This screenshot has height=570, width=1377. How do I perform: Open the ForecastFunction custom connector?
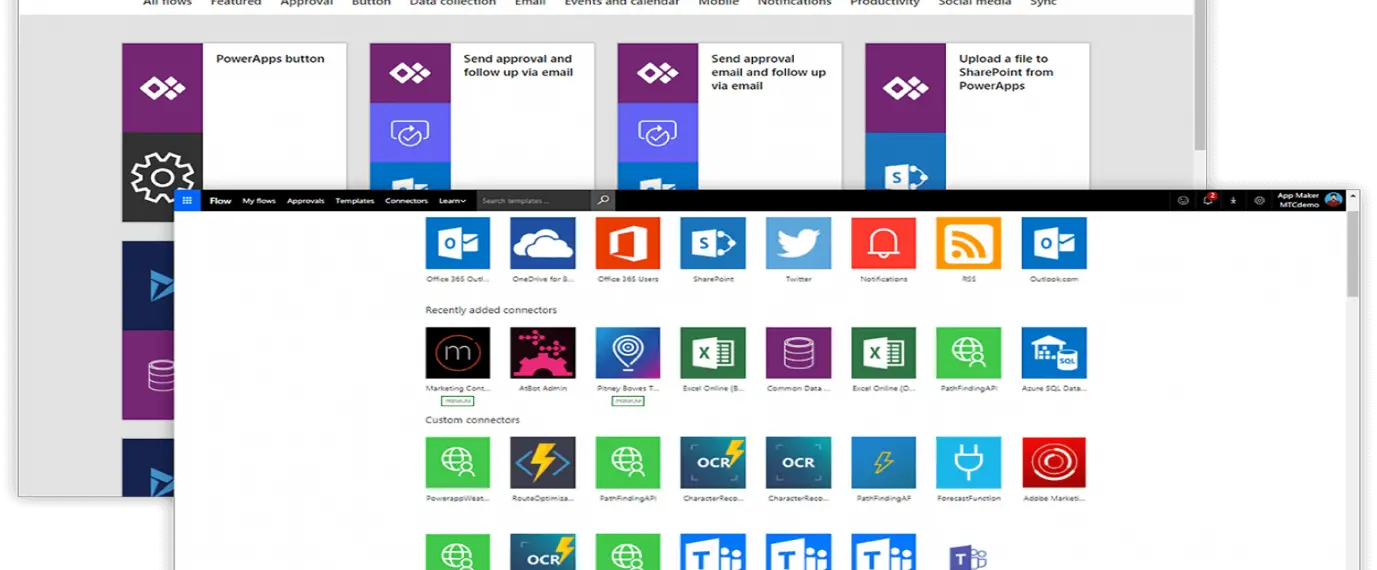(968, 463)
